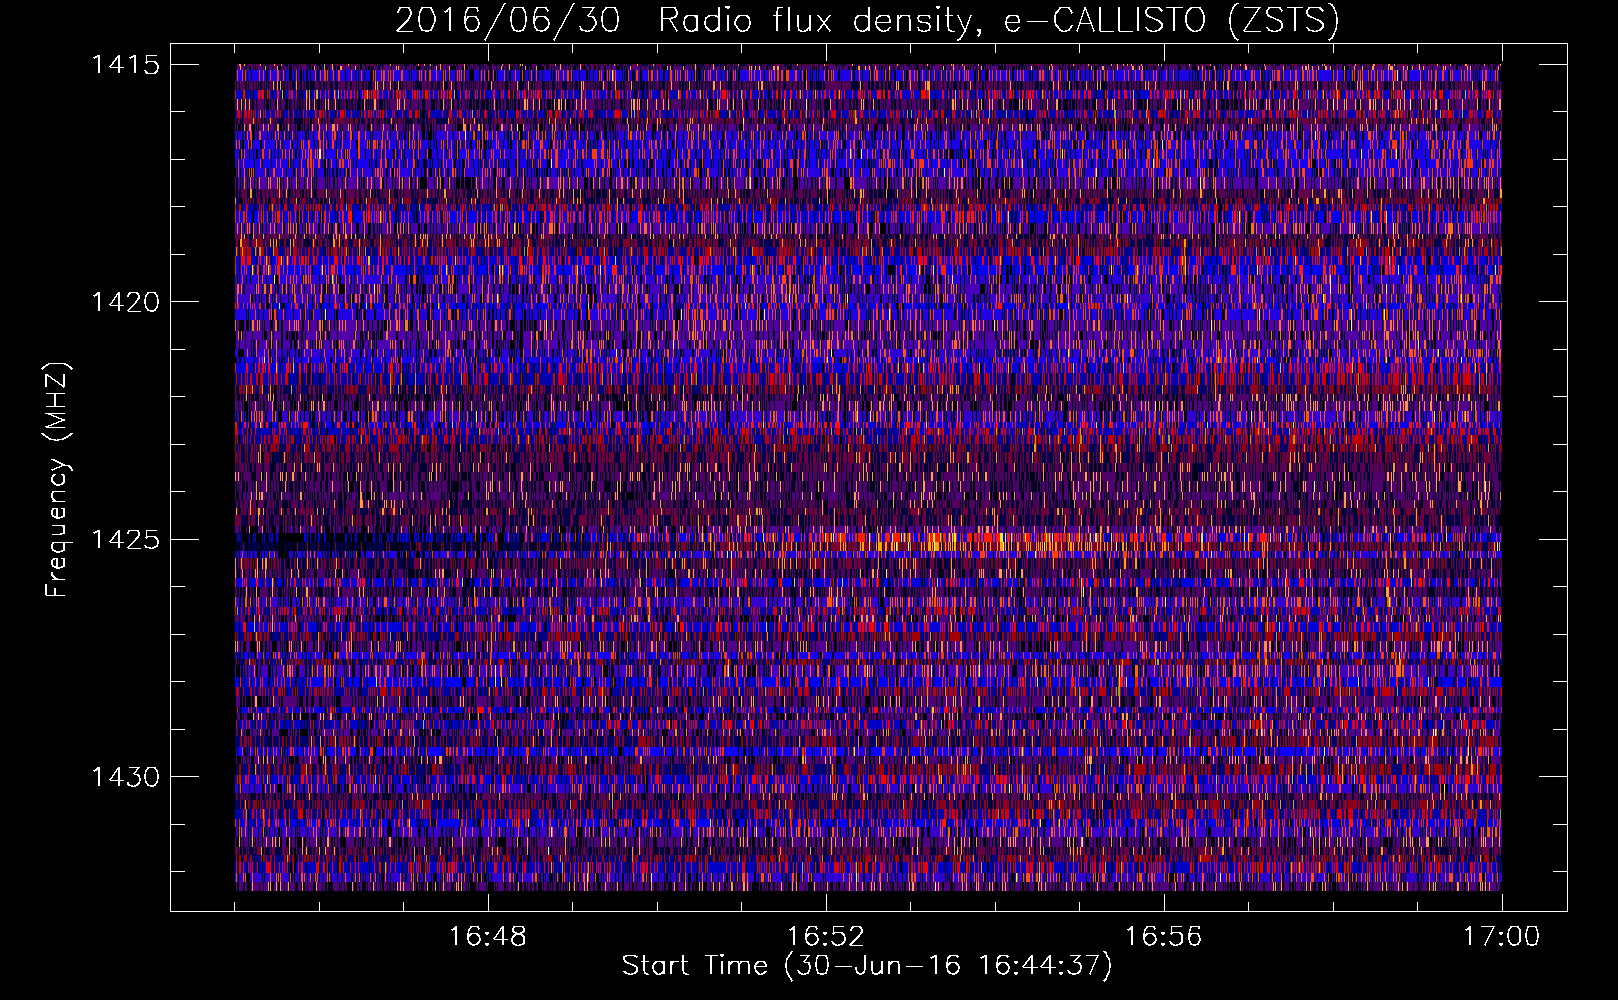
Task: Select the 1430 frequency axis label
Action: click(x=125, y=777)
